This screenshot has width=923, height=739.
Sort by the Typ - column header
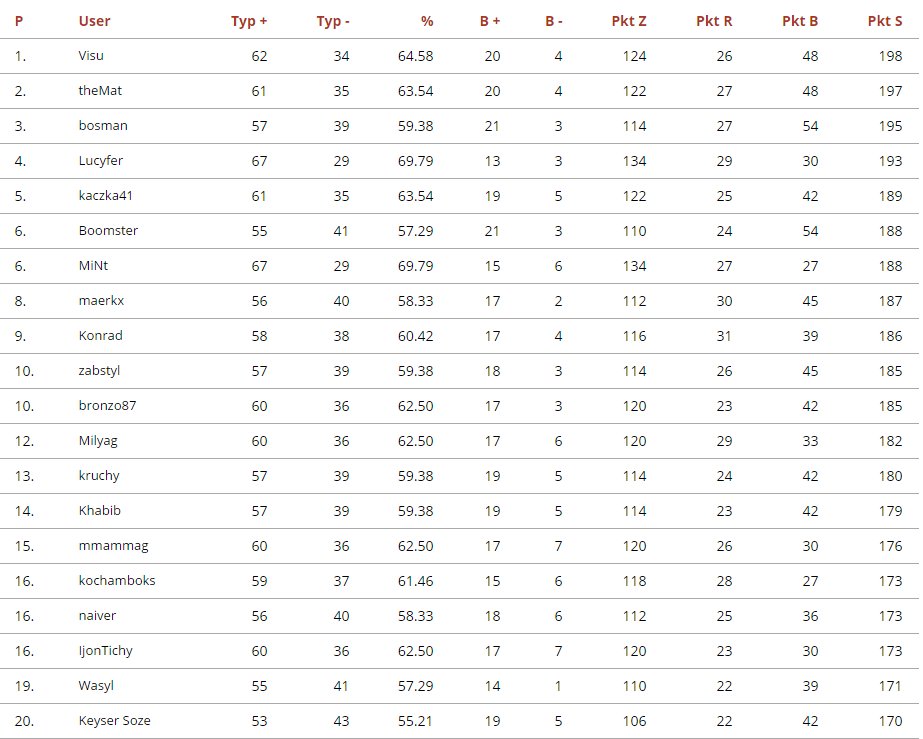(333, 21)
